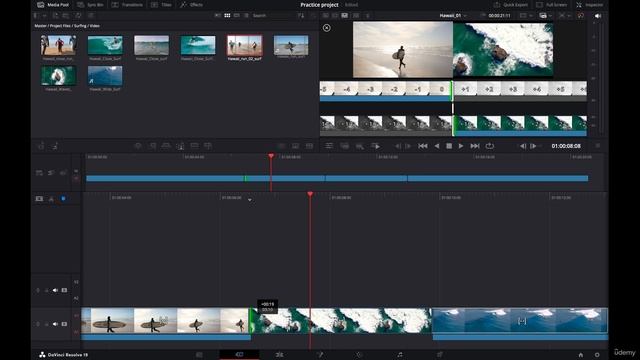The width and height of the screenshot is (640, 360).
Task: Jump to the last frame
Action: (x=475, y=146)
